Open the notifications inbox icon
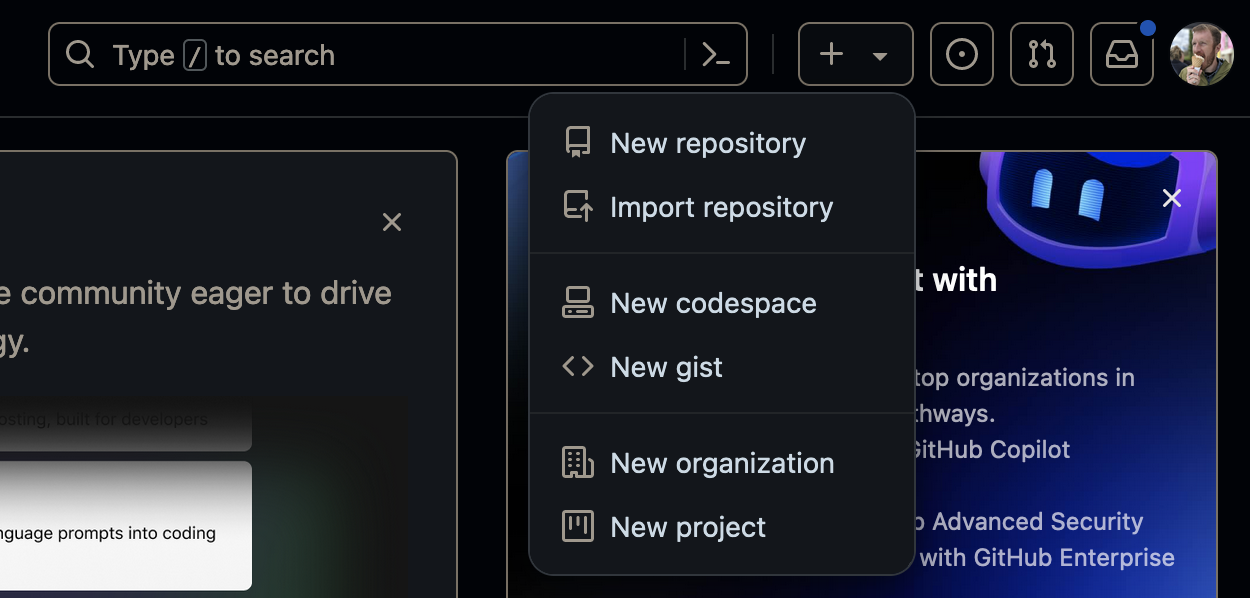The image size is (1250, 598). (x=1121, y=55)
